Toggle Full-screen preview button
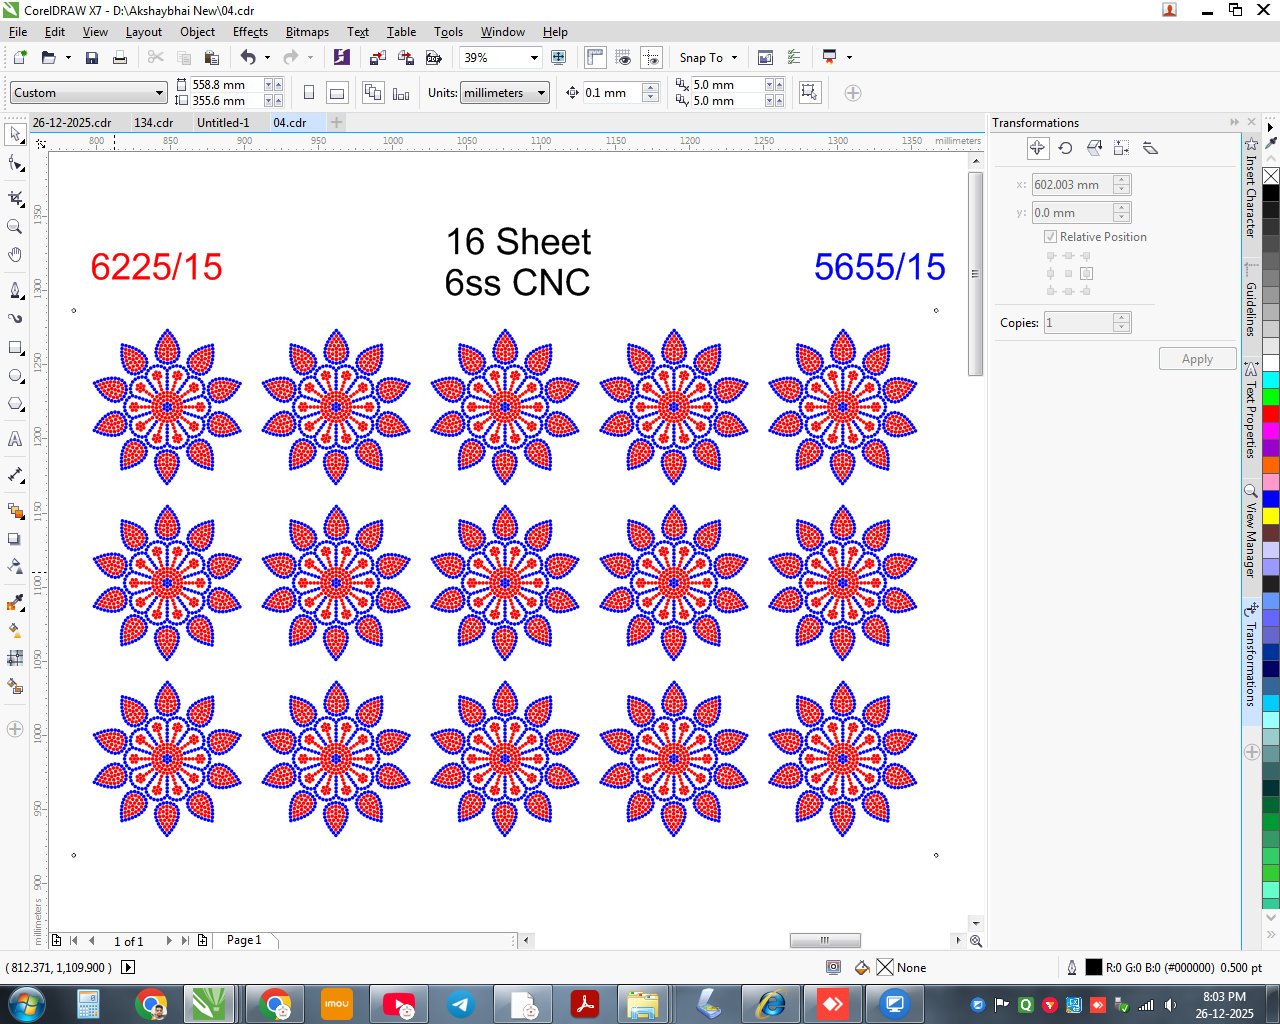1280x1024 pixels. (x=559, y=58)
